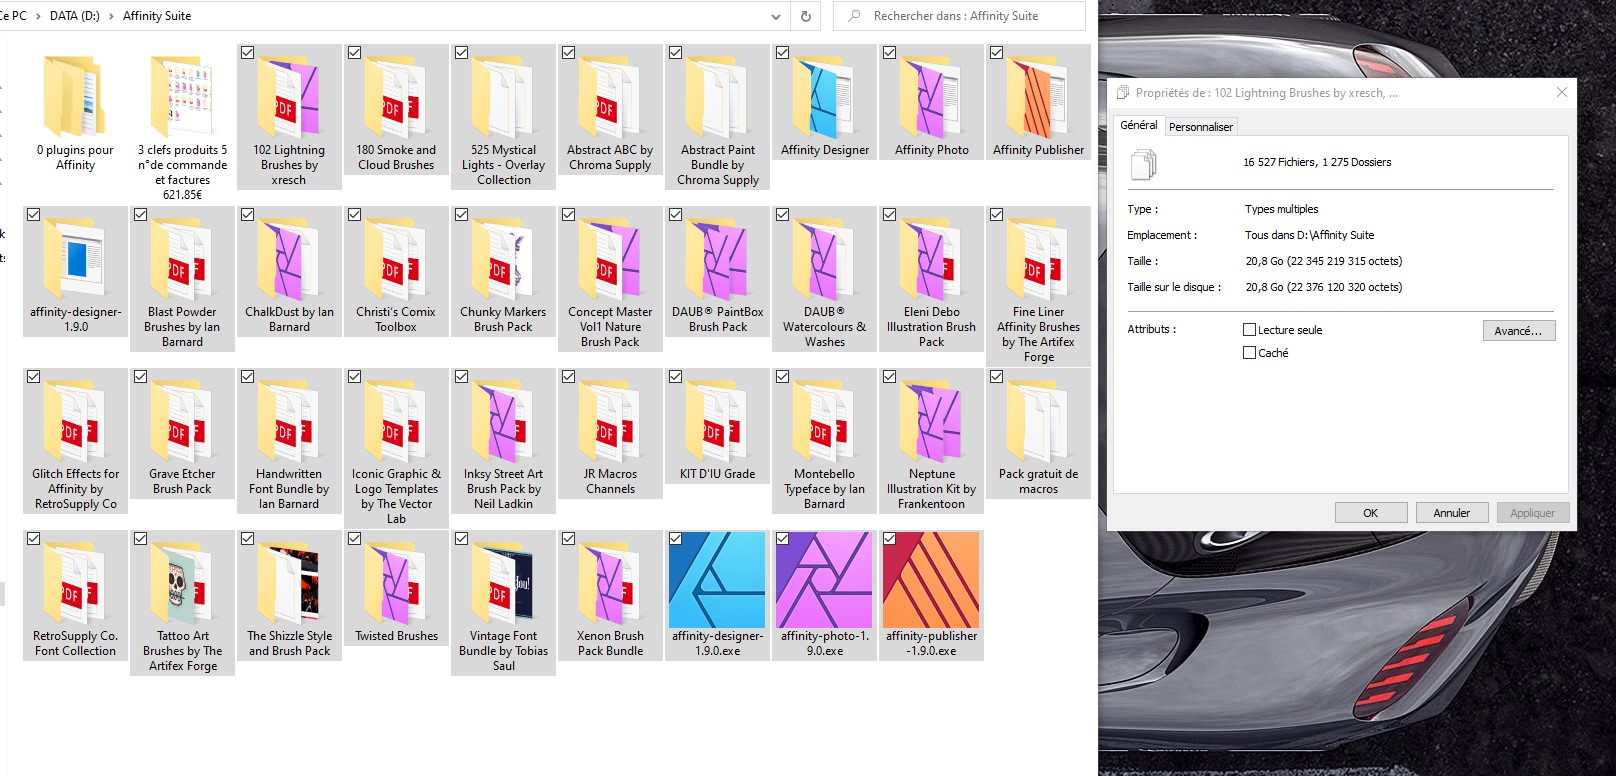
Task: Uncheck the Twisted Brushes folder checkbox
Action: tap(354, 539)
